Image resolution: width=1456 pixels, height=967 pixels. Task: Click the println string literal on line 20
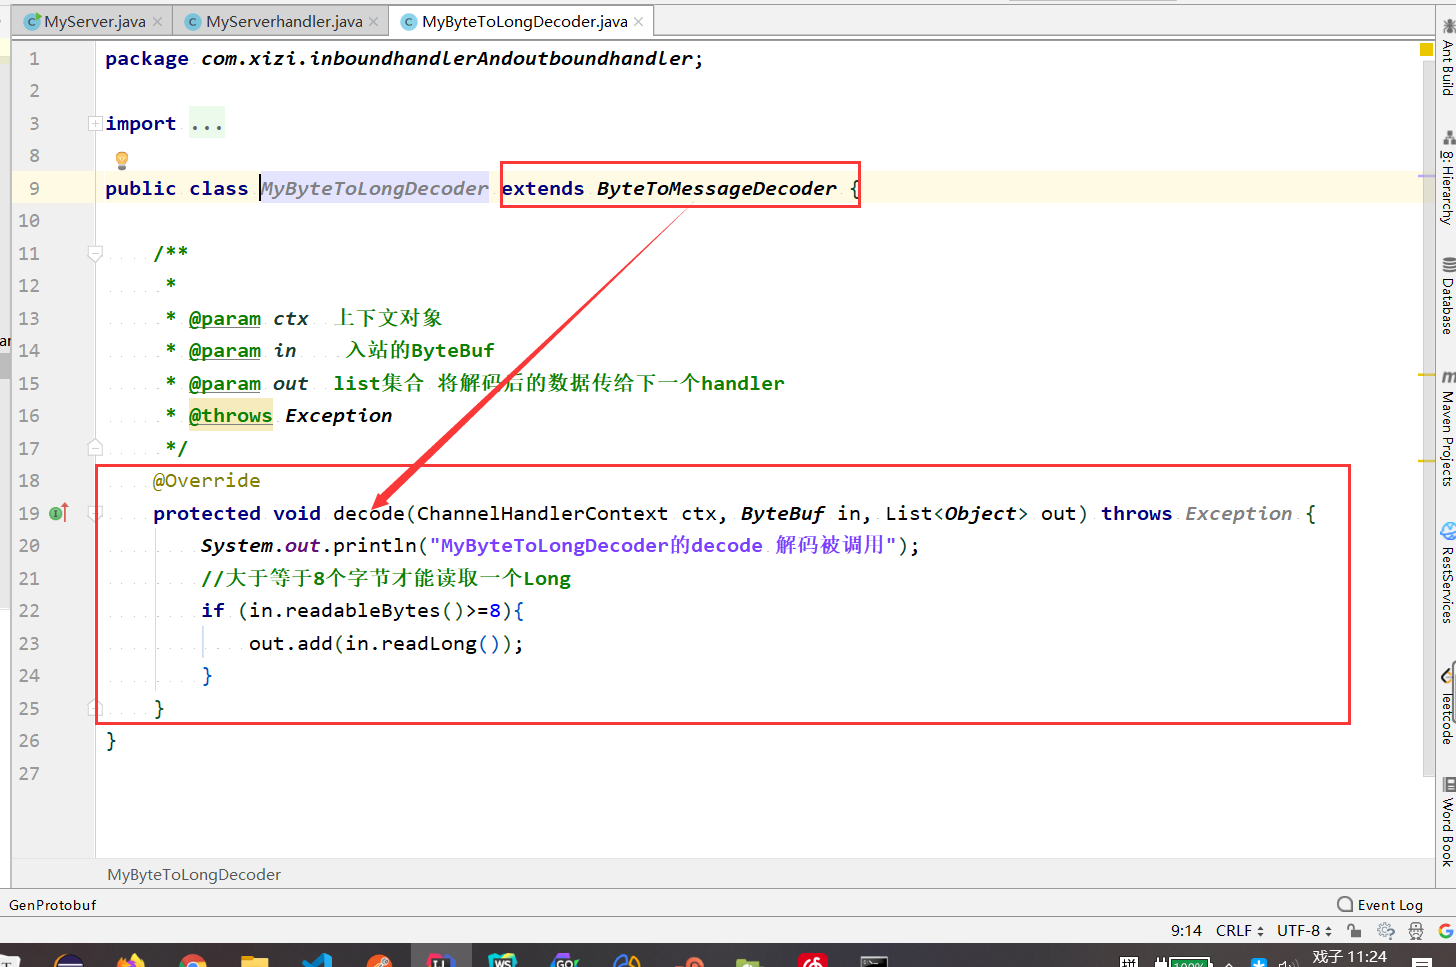tap(662, 546)
